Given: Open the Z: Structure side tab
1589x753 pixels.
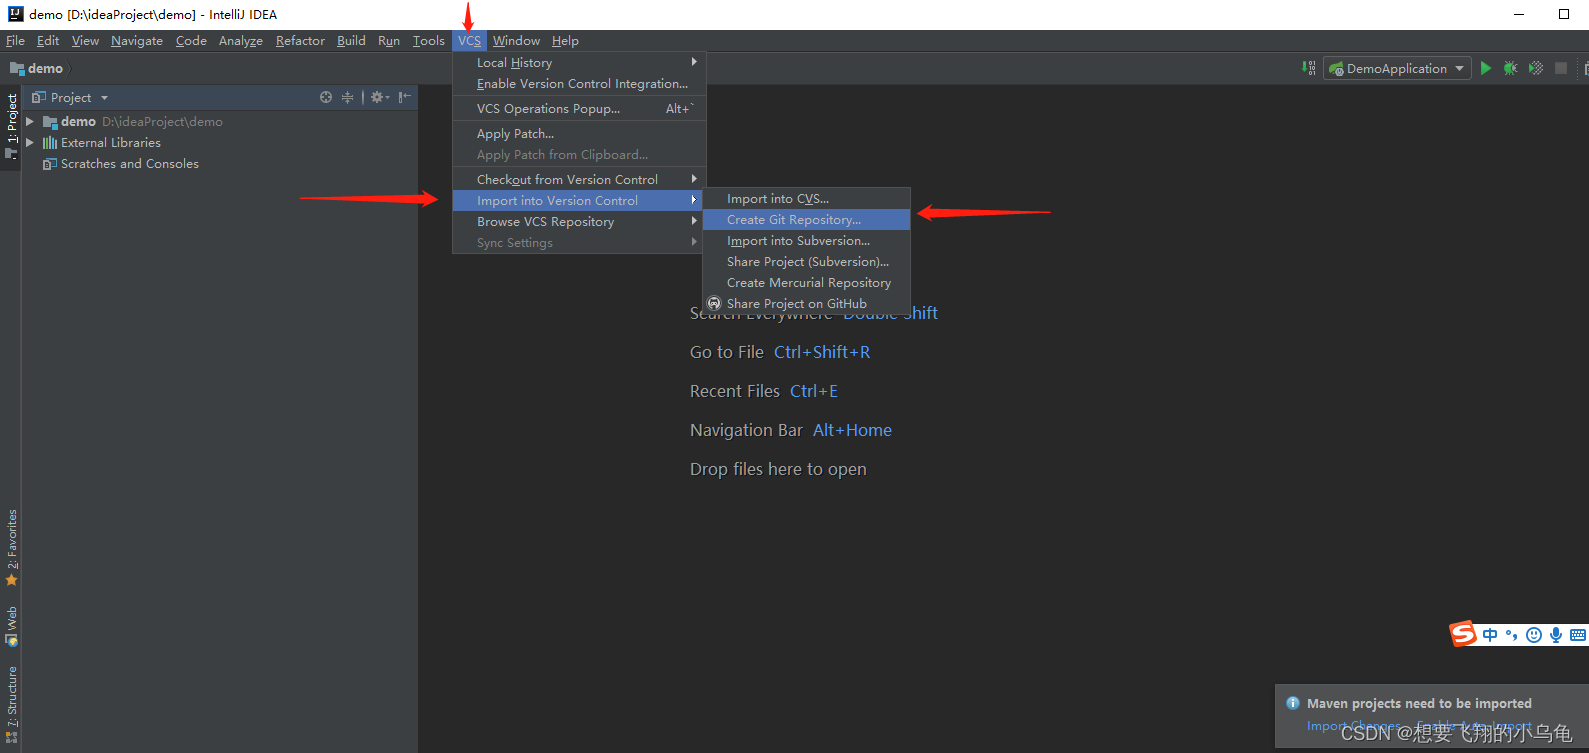Looking at the screenshot, I should pos(11,704).
